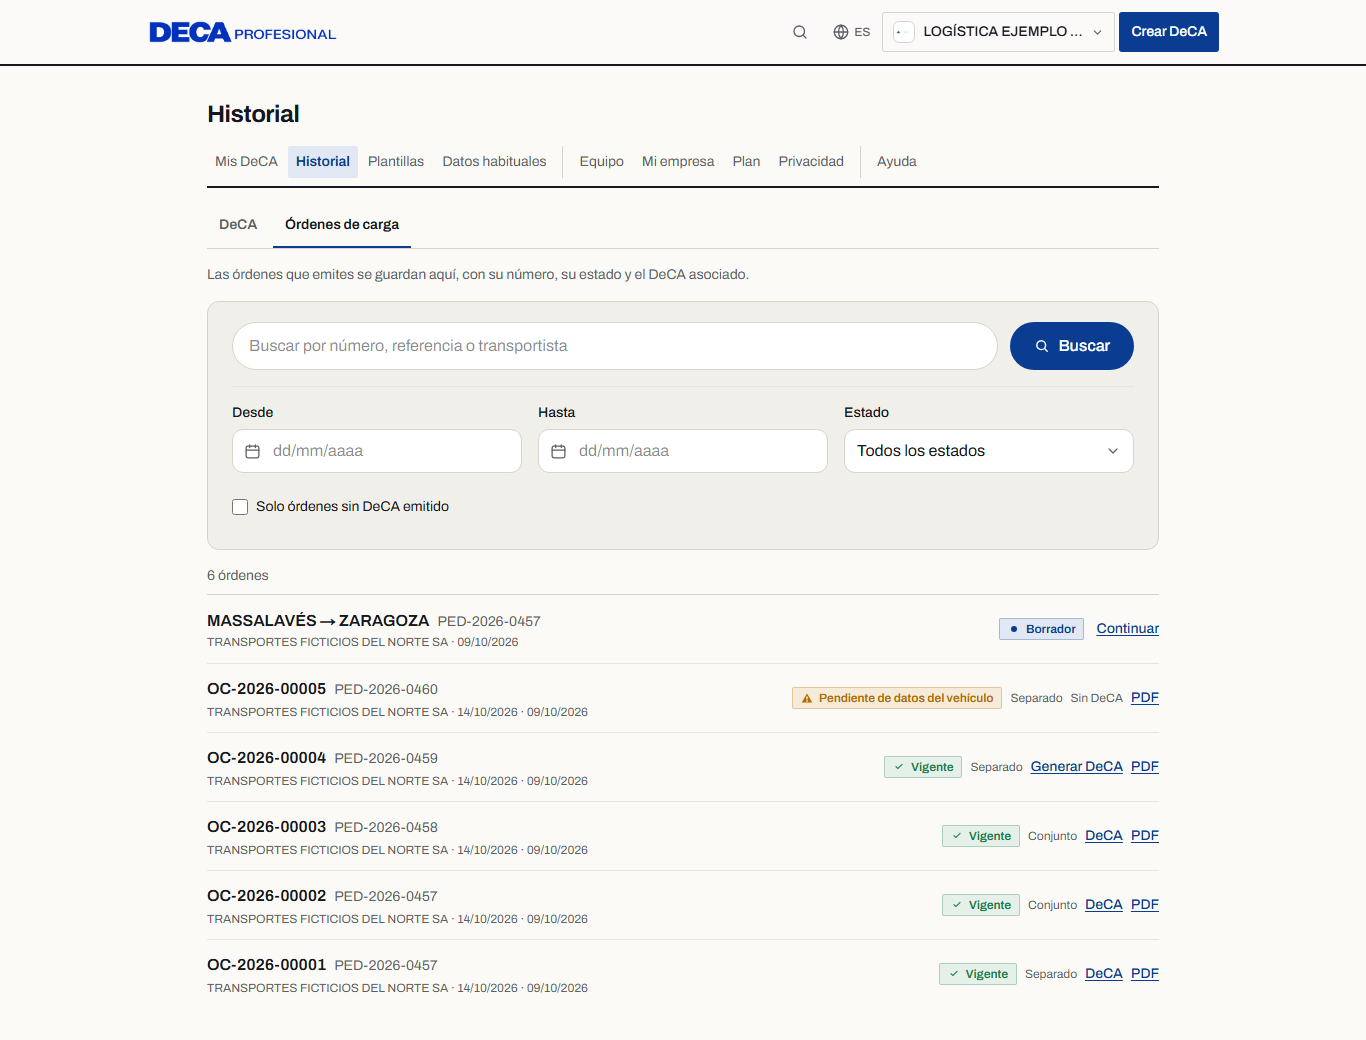Screen dimensions: 1366x1040
Task: Open the Ayuda tab
Action: click(x=897, y=162)
